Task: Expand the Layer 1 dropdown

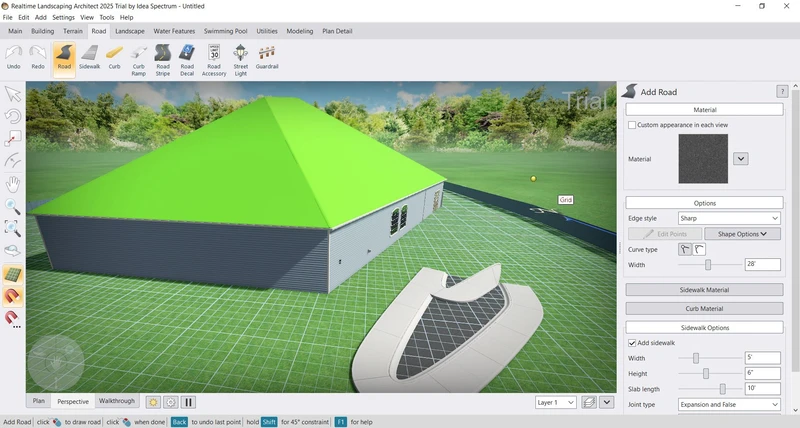Action: pos(556,402)
